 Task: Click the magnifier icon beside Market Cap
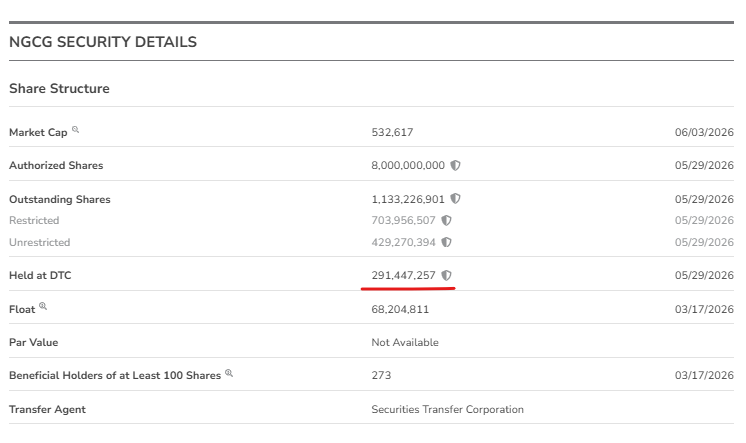pyautogui.click(x=75, y=129)
